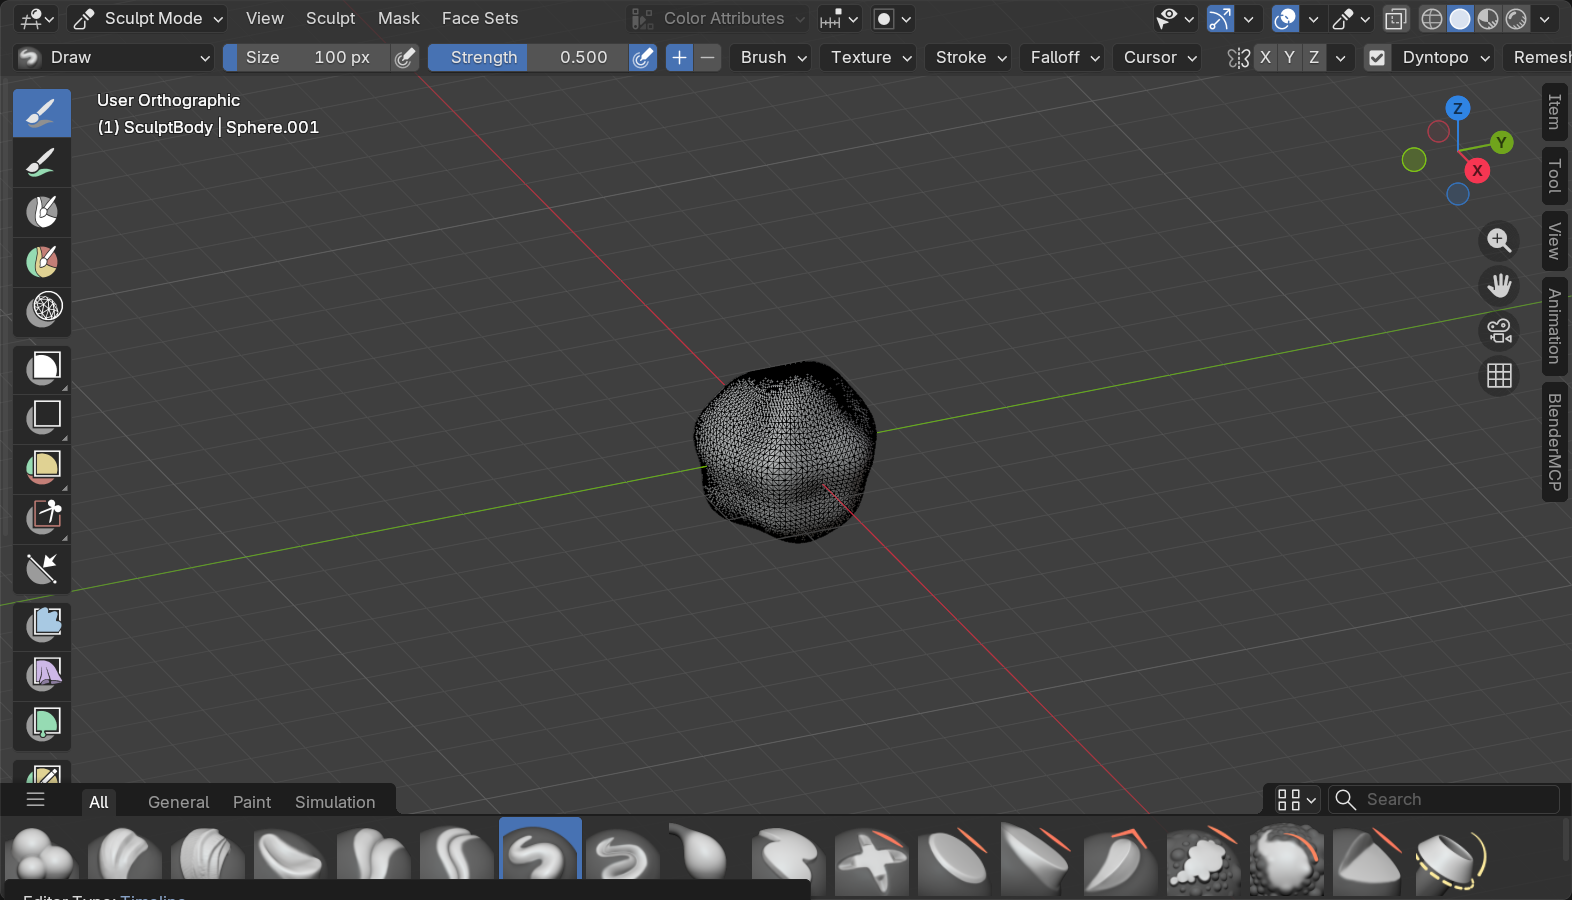Select the Brush tool in the left toolbar
The width and height of the screenshot is (1572, 900).
42,113
